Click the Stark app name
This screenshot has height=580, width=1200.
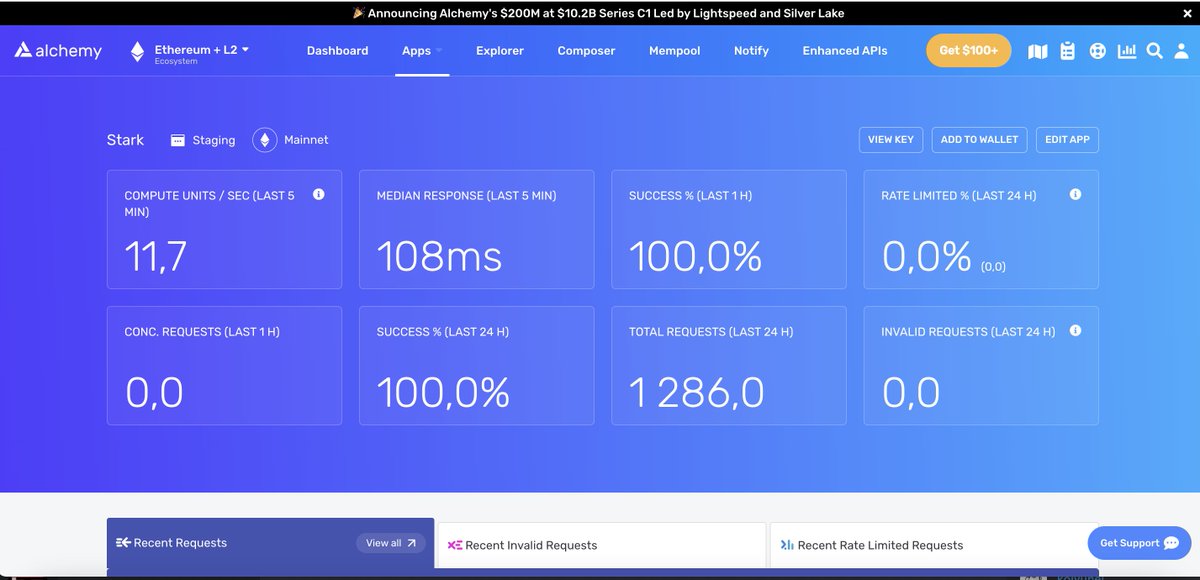(x=125, y=140)
